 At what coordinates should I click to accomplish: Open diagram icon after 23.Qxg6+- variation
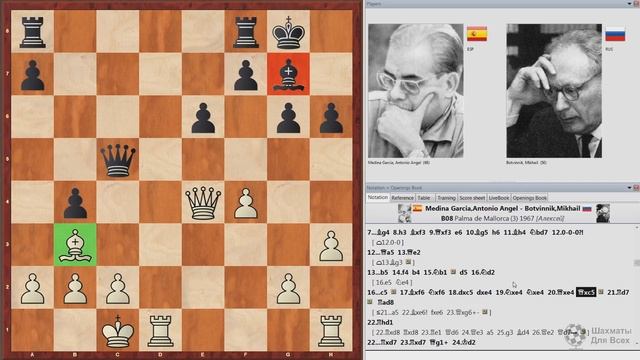point(484,312)
